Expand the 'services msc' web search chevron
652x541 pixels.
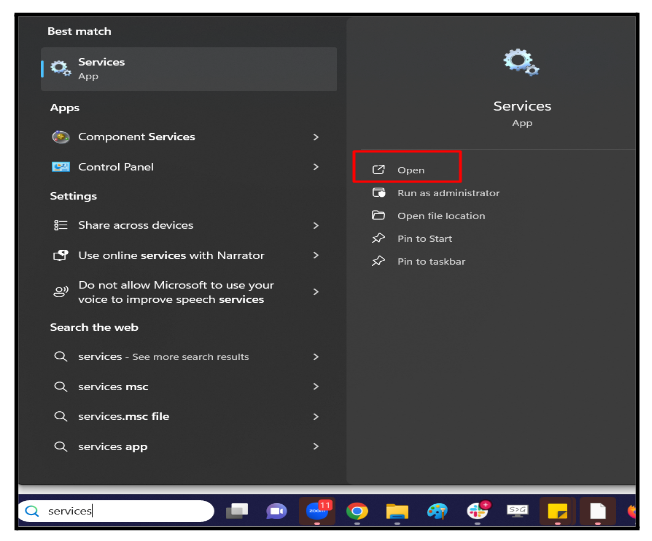coord(316,387)
